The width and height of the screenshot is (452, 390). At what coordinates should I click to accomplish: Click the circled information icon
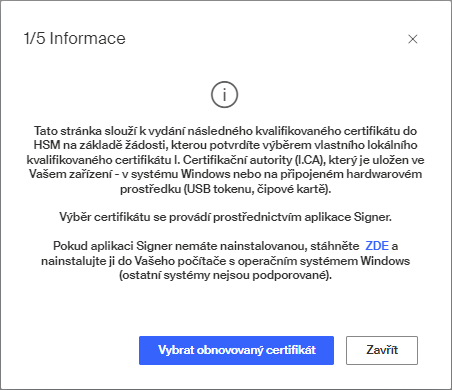(224, 94)
